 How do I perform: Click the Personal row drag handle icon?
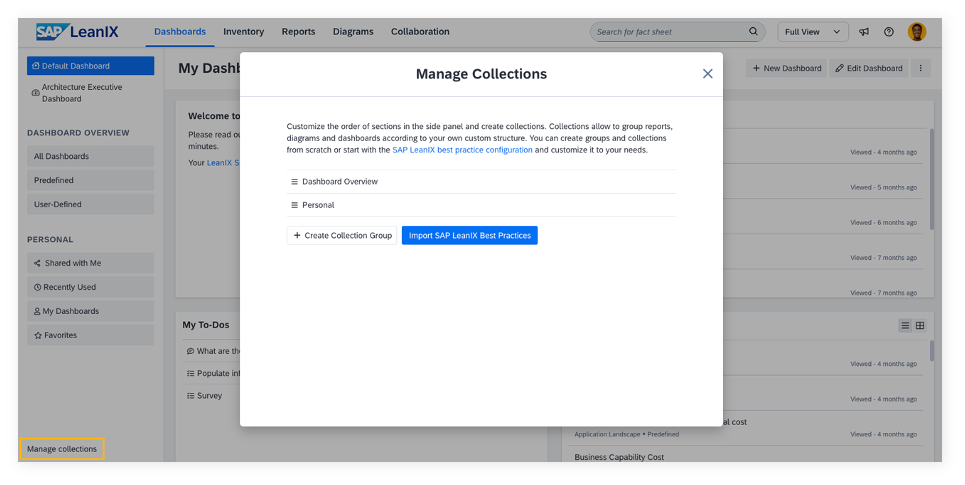tap(294, 205)
